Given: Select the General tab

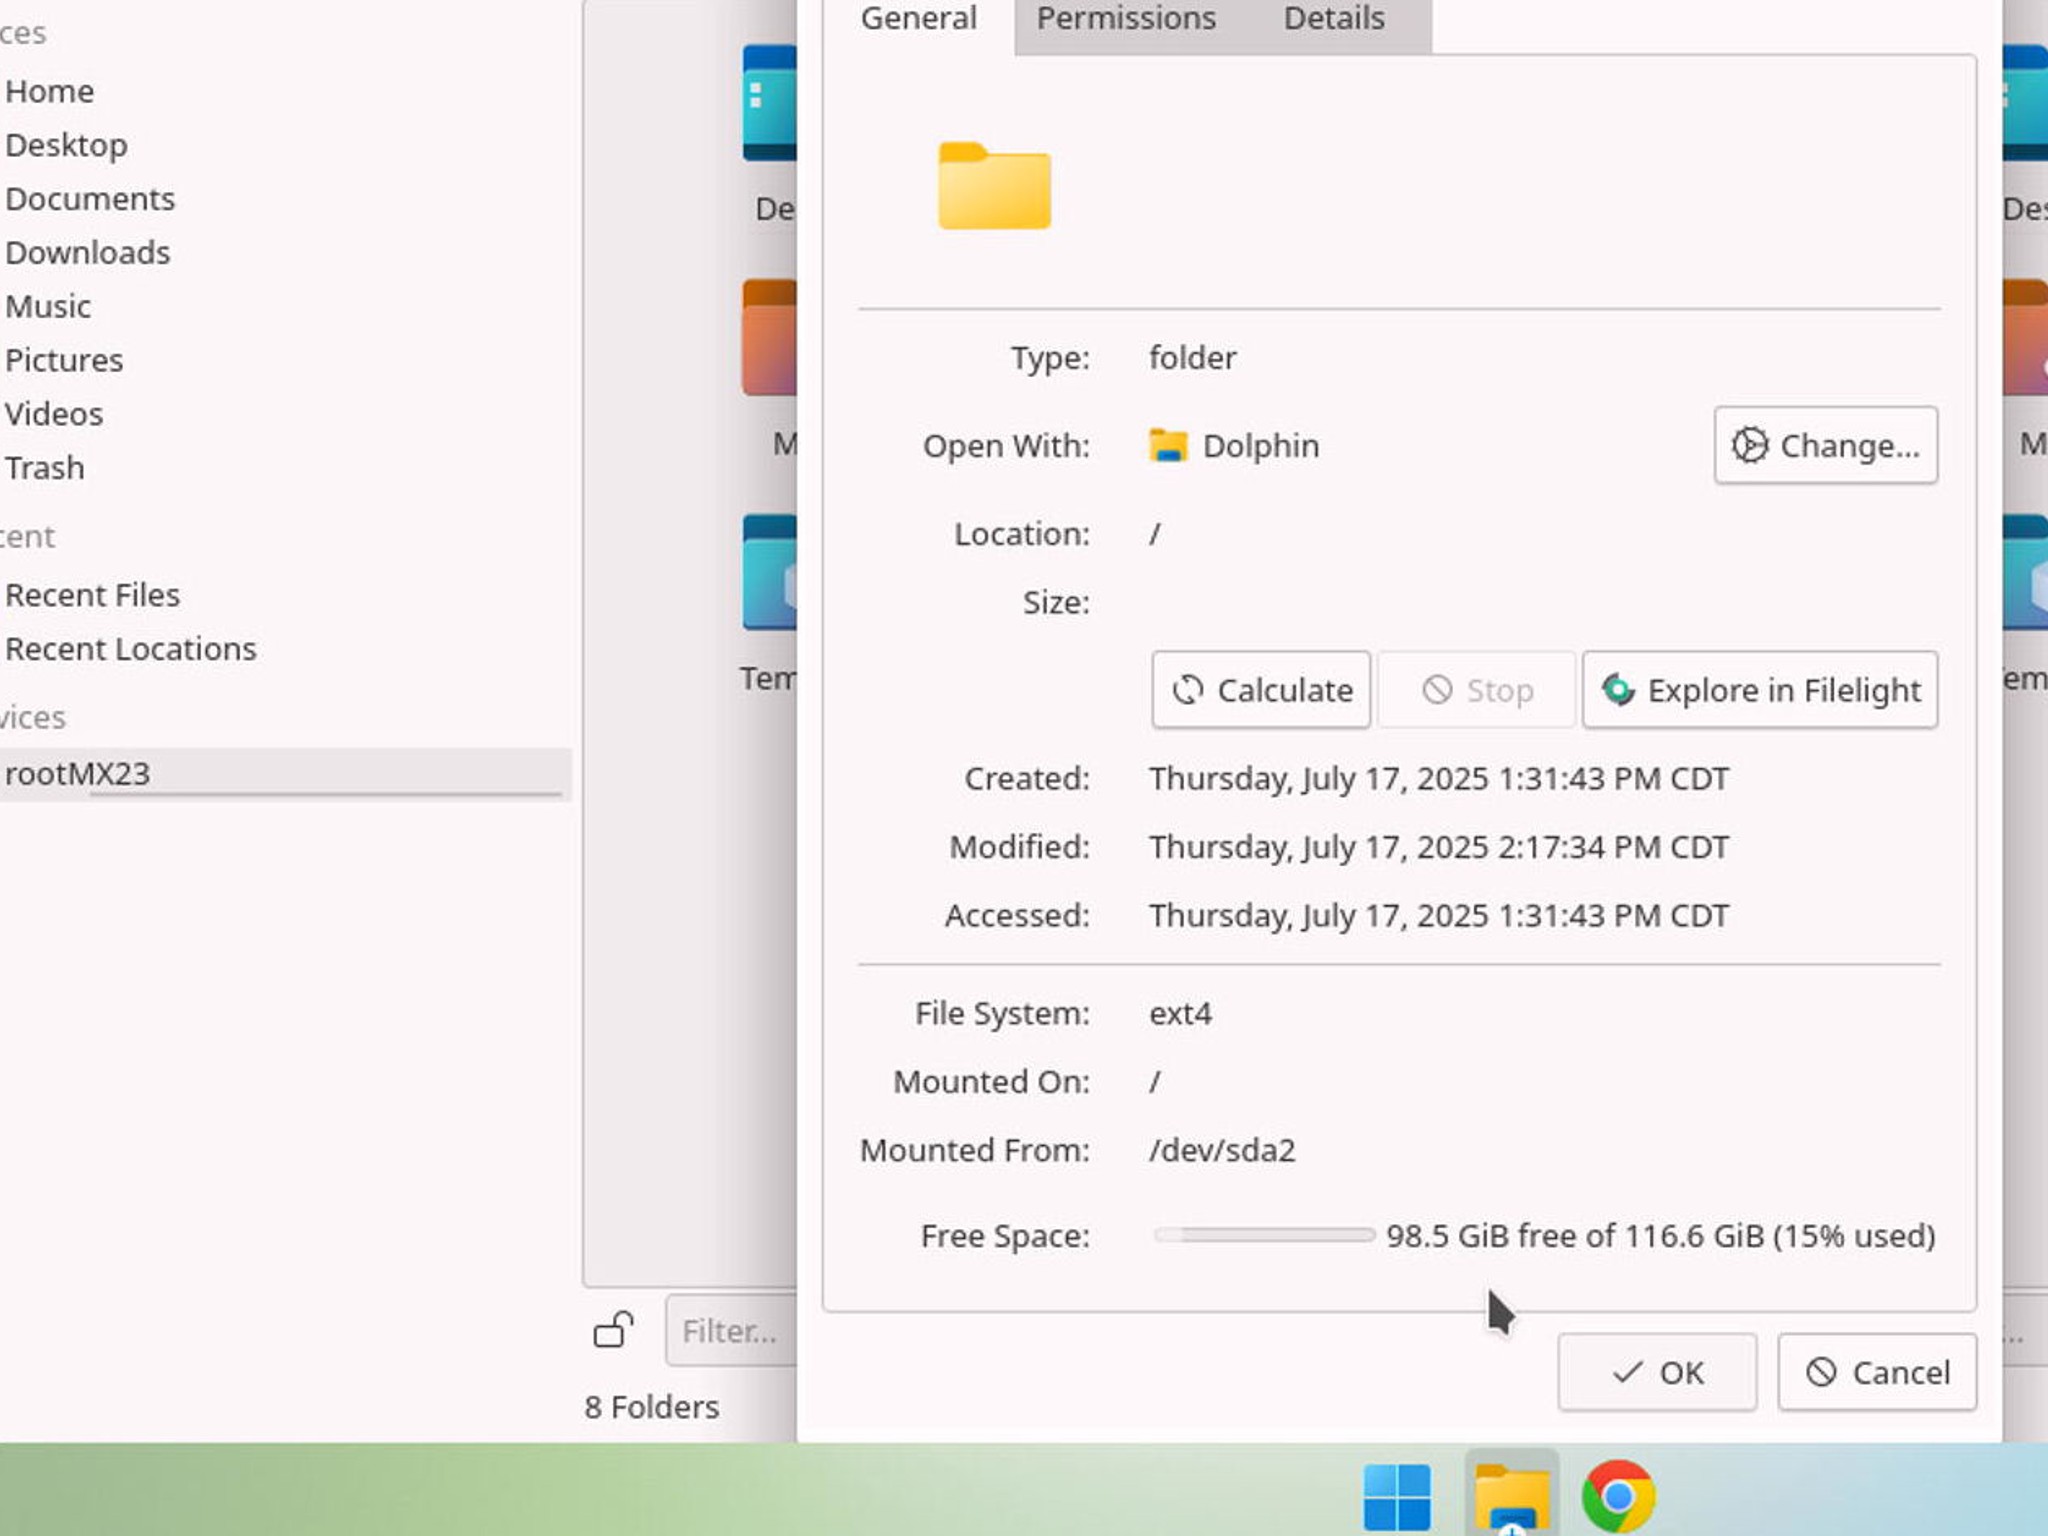Looking at the screenshot, I should pyautogui.click(x=918, y=19).
